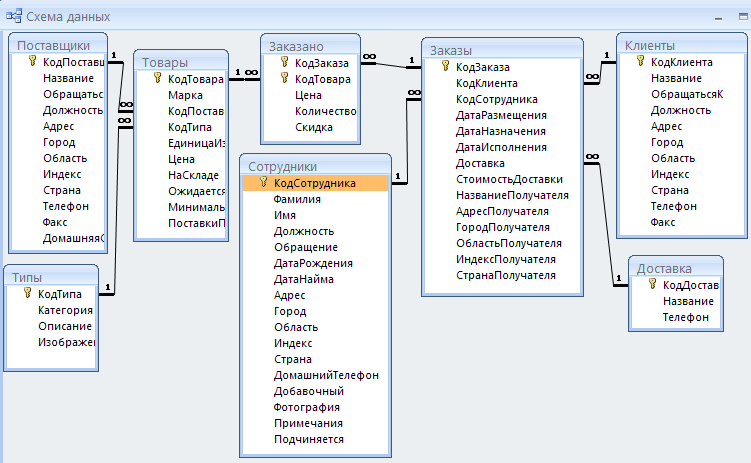The height and width of the screenshot is (463, 751).
Task: Select the Доставка field inside Заказы table
Action: (480, 163)
